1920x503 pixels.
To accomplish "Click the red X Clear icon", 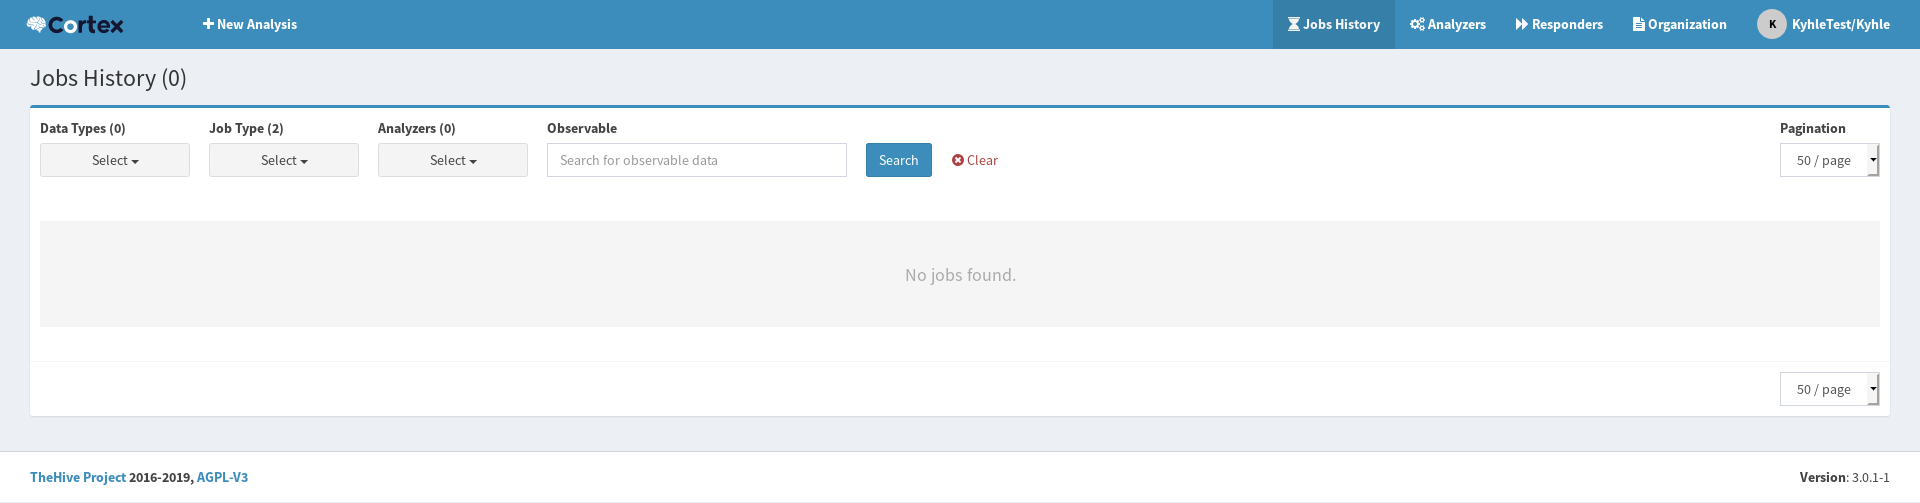I will tap(957, 160).
